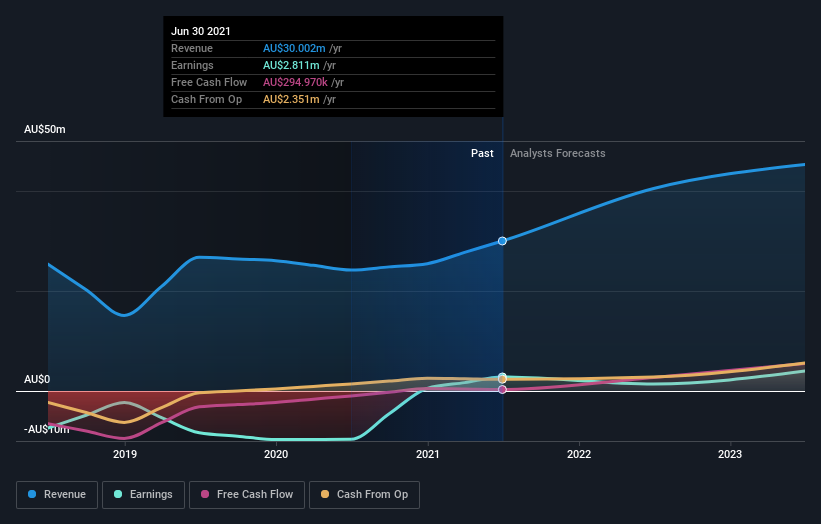This screenshot has width=821, height=524.
Task: Click the AU$2.811m earnings value
Action: coord(291,65)
